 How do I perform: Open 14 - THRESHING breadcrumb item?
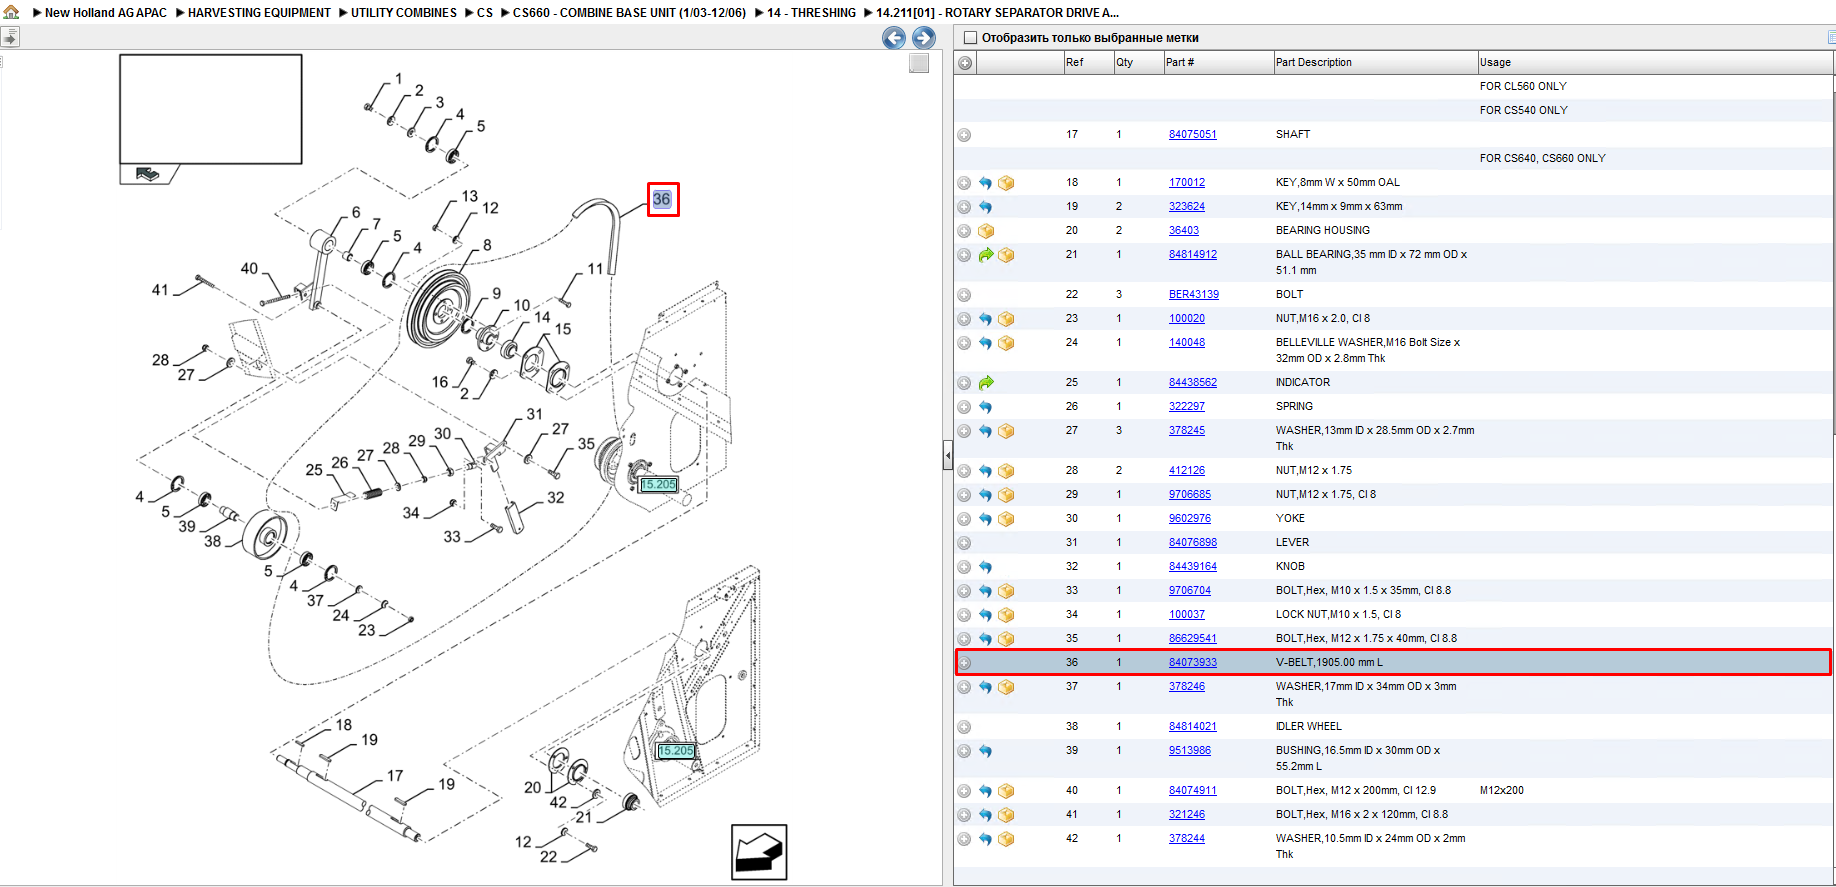pyautogui.click(x=811, y=13)
